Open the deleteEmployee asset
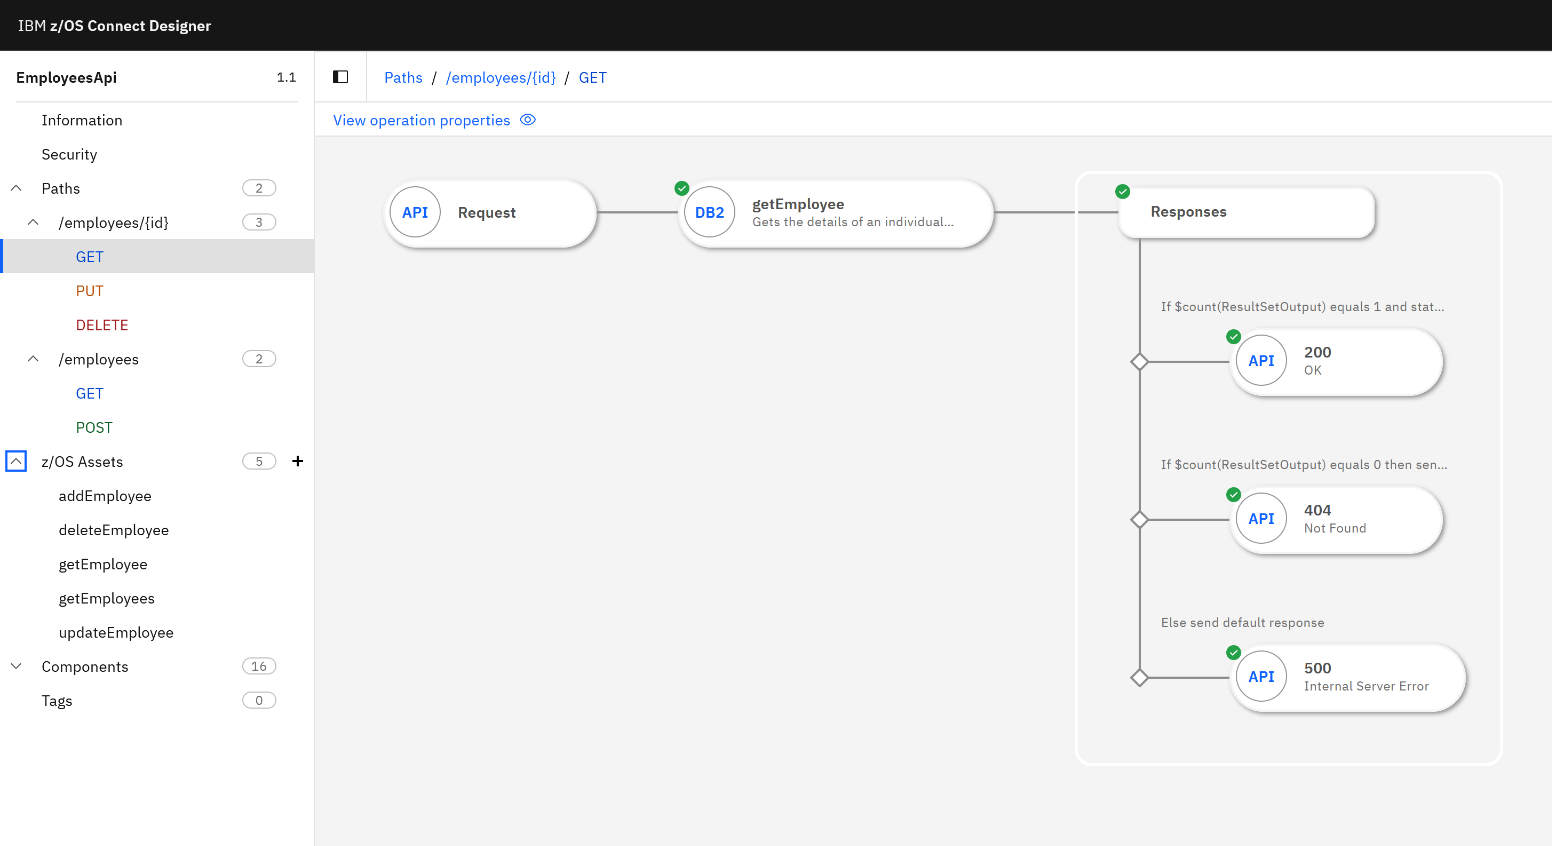 pos(114,530)
